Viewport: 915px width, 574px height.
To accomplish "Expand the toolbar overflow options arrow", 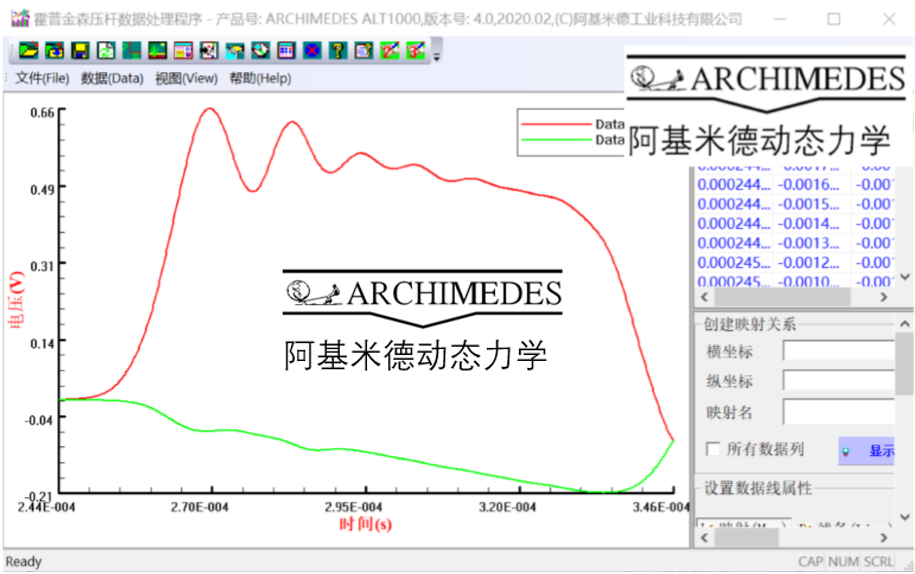I will tap(436, 56).
